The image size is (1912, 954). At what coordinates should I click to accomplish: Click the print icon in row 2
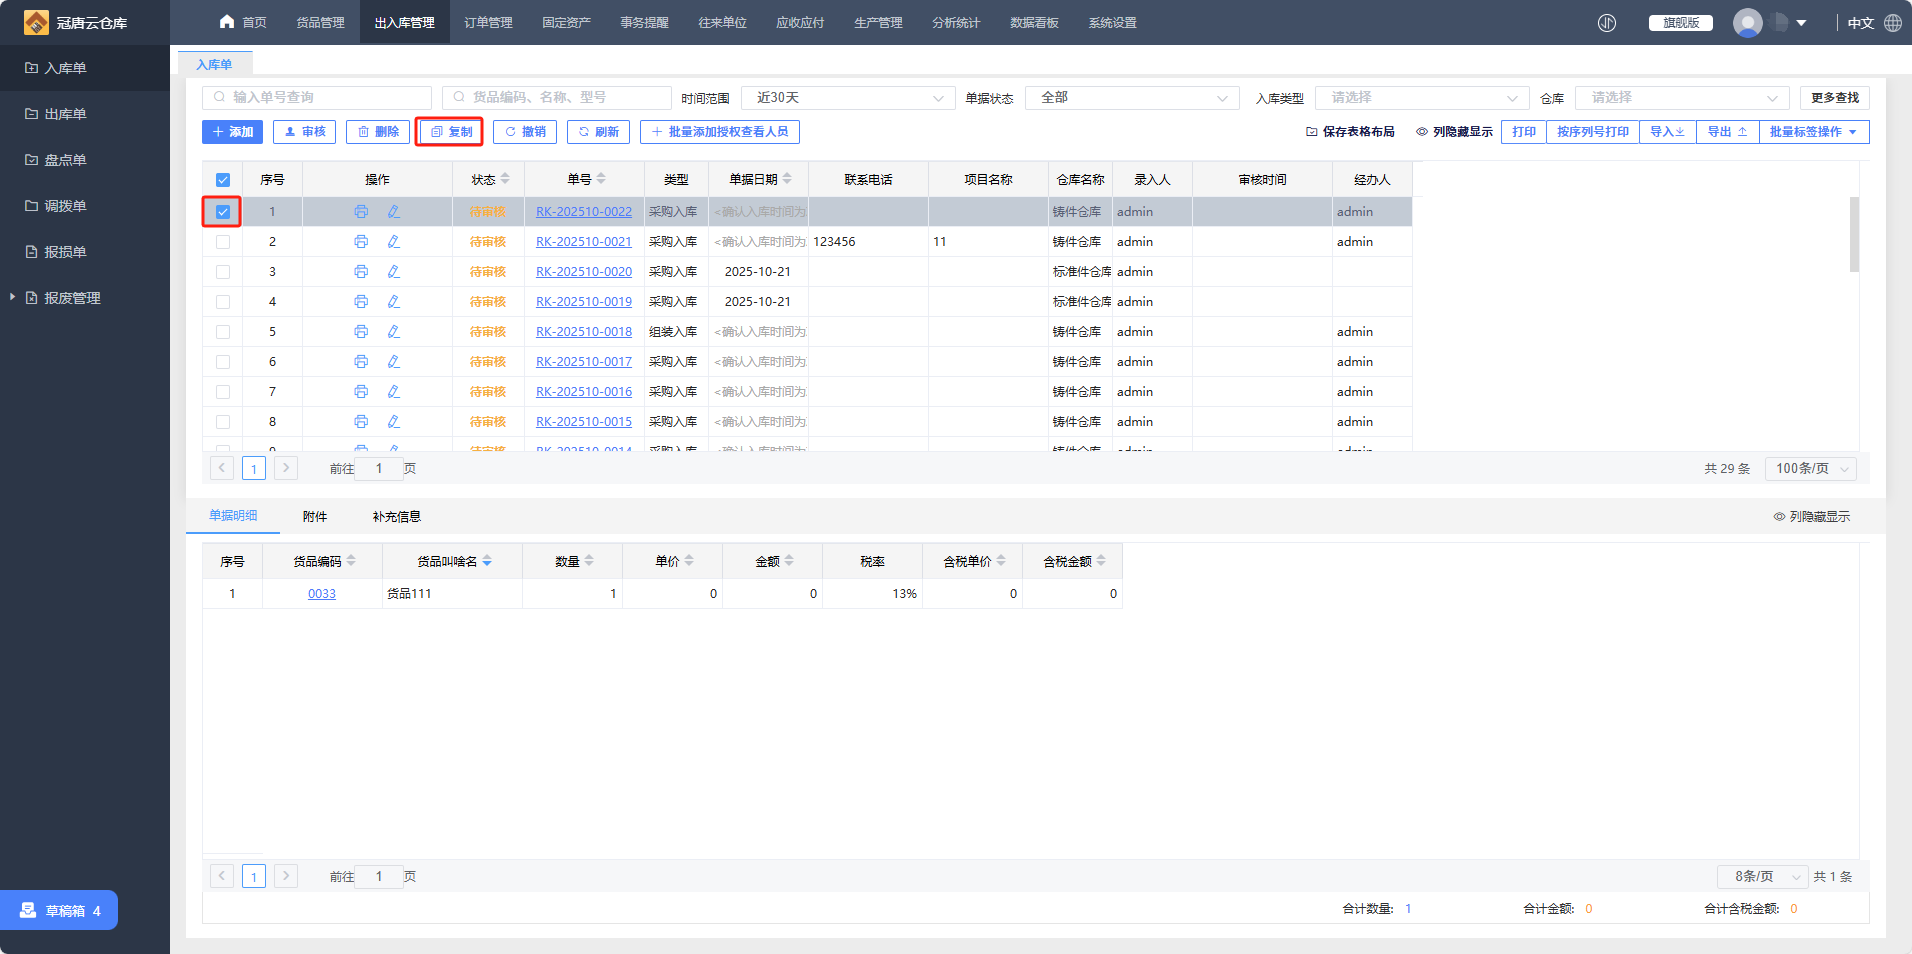click(x=361, y=242)
